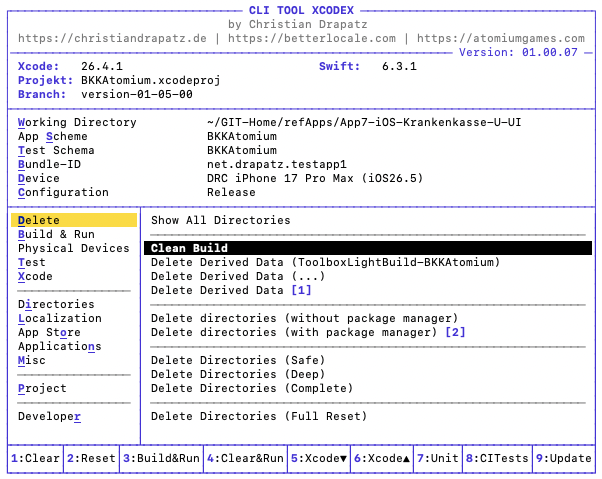Click the BKKAtomium value beside Test Schema

(x=241, y=150)
